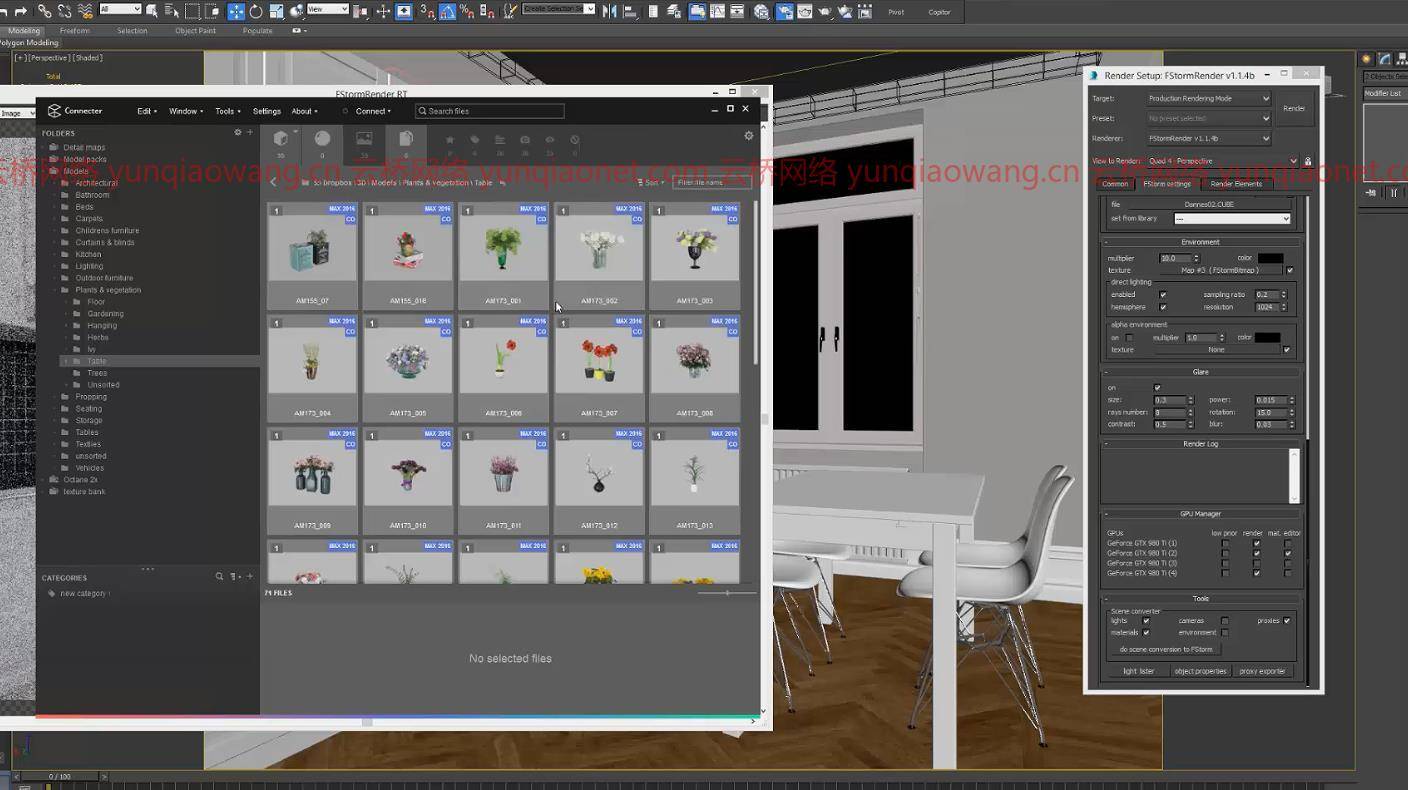Toggle the Scene converter lights checkbox
Screen dimensions: 1408x790
tap(1146, 621)
